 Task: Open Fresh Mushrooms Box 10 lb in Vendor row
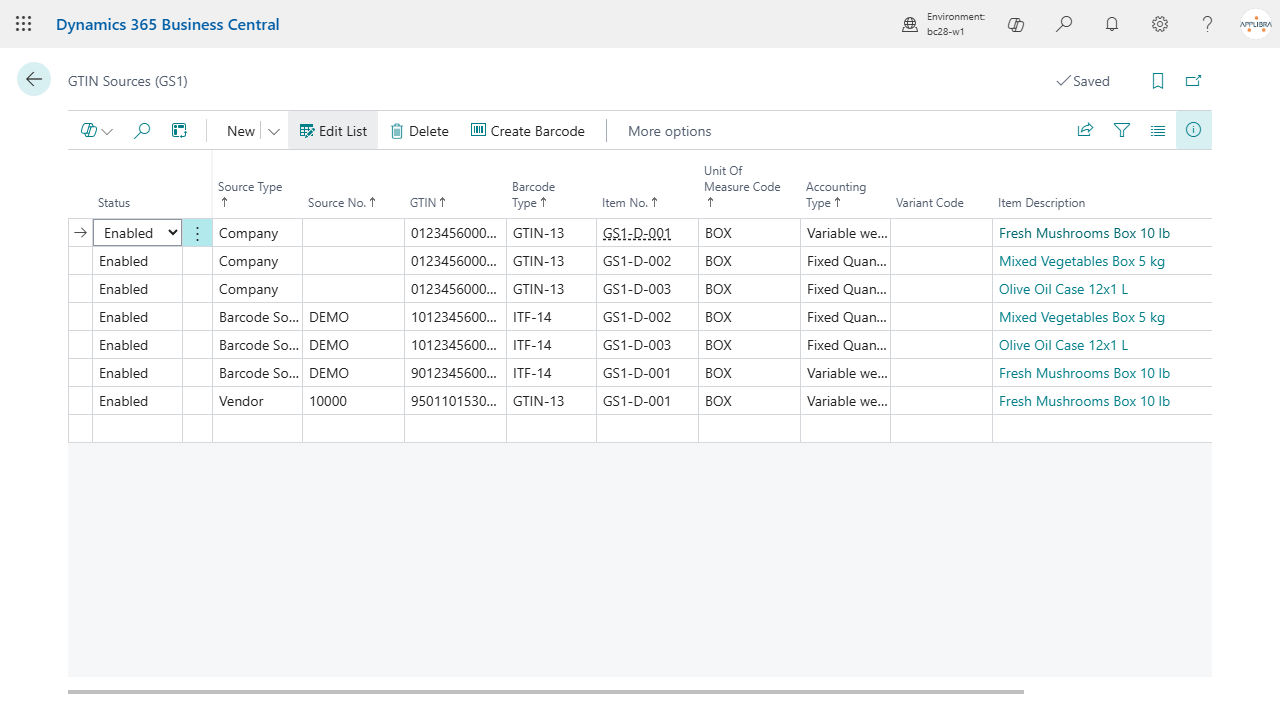(x=1084, y=401)
